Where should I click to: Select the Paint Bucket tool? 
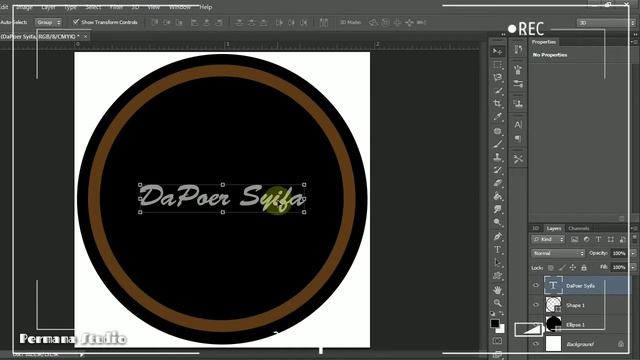click(497, 196)
